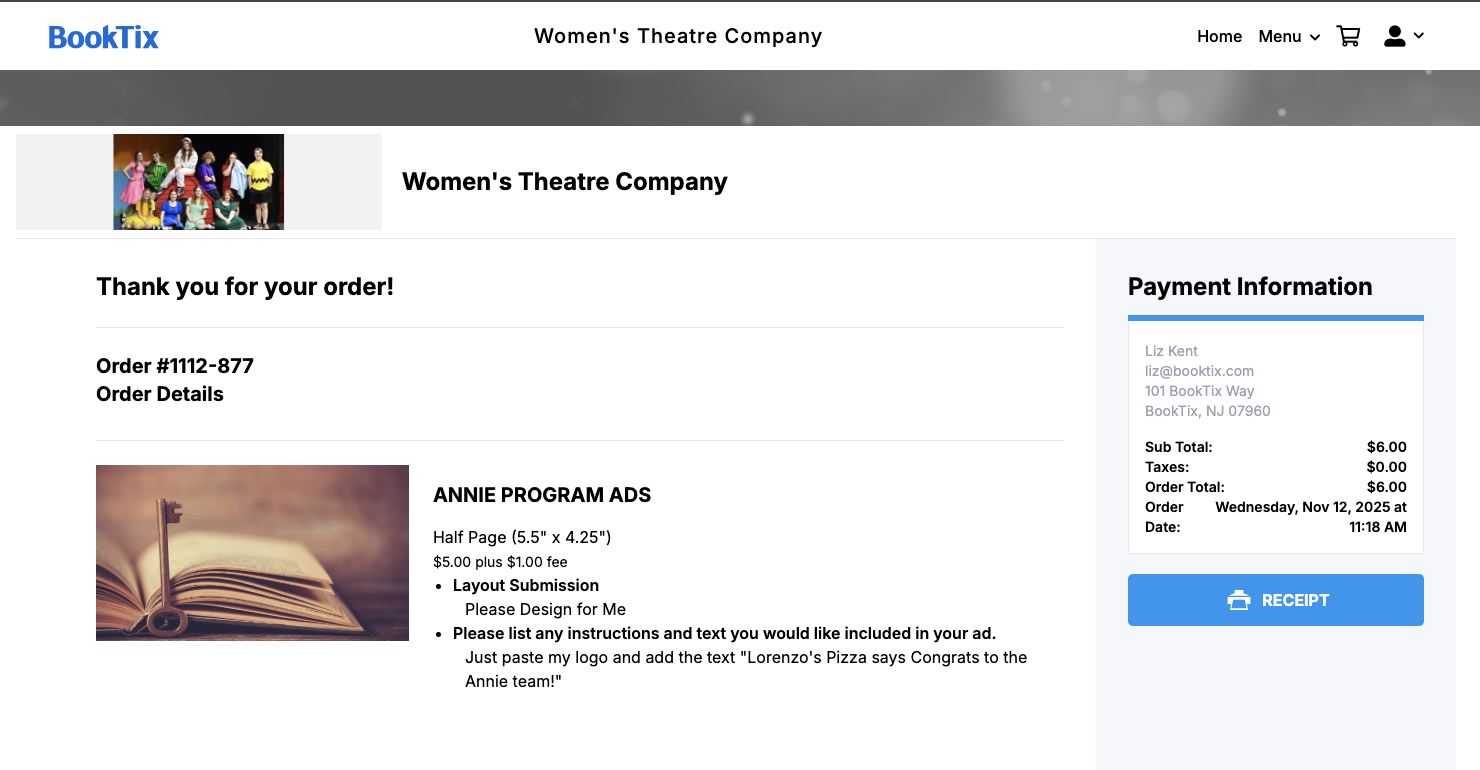Click the Order #1112-877 number

[175, 366]
